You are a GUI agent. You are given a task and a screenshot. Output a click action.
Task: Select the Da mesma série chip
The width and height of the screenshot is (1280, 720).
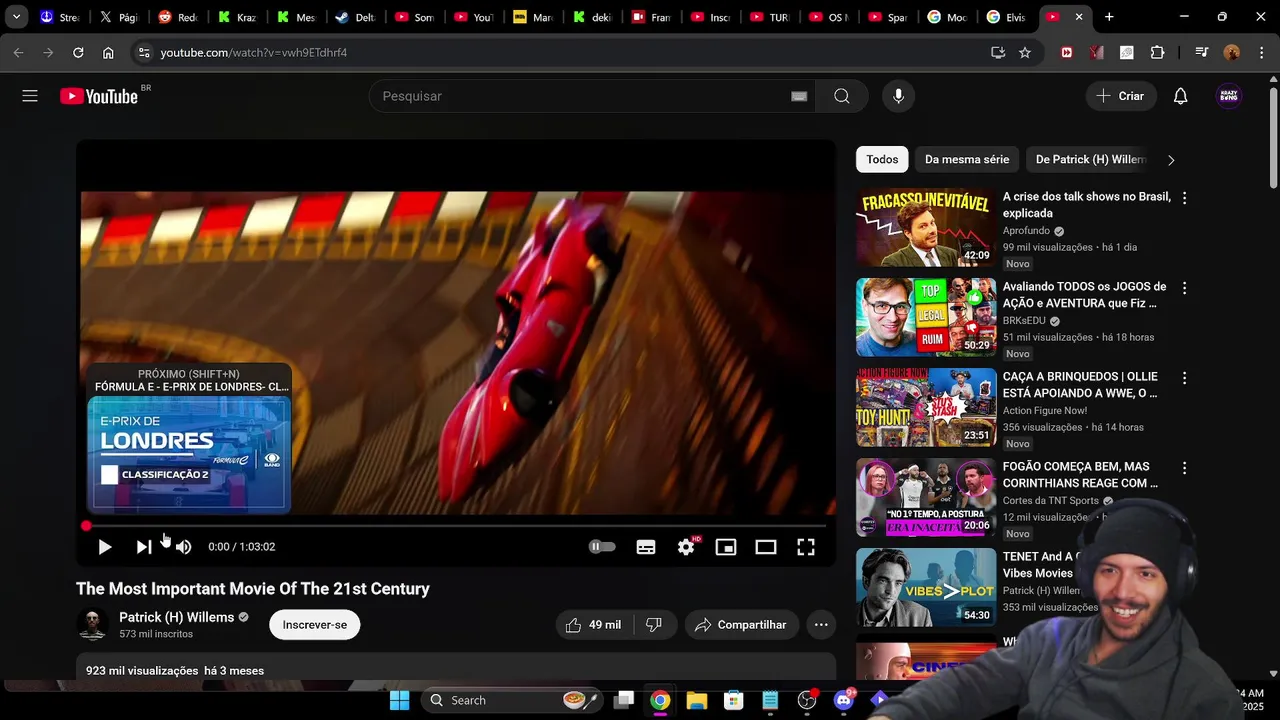967,159
